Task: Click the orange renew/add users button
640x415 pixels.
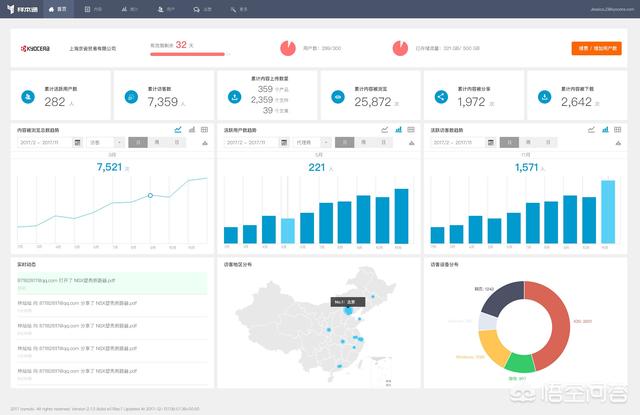Action: point(596,48)
